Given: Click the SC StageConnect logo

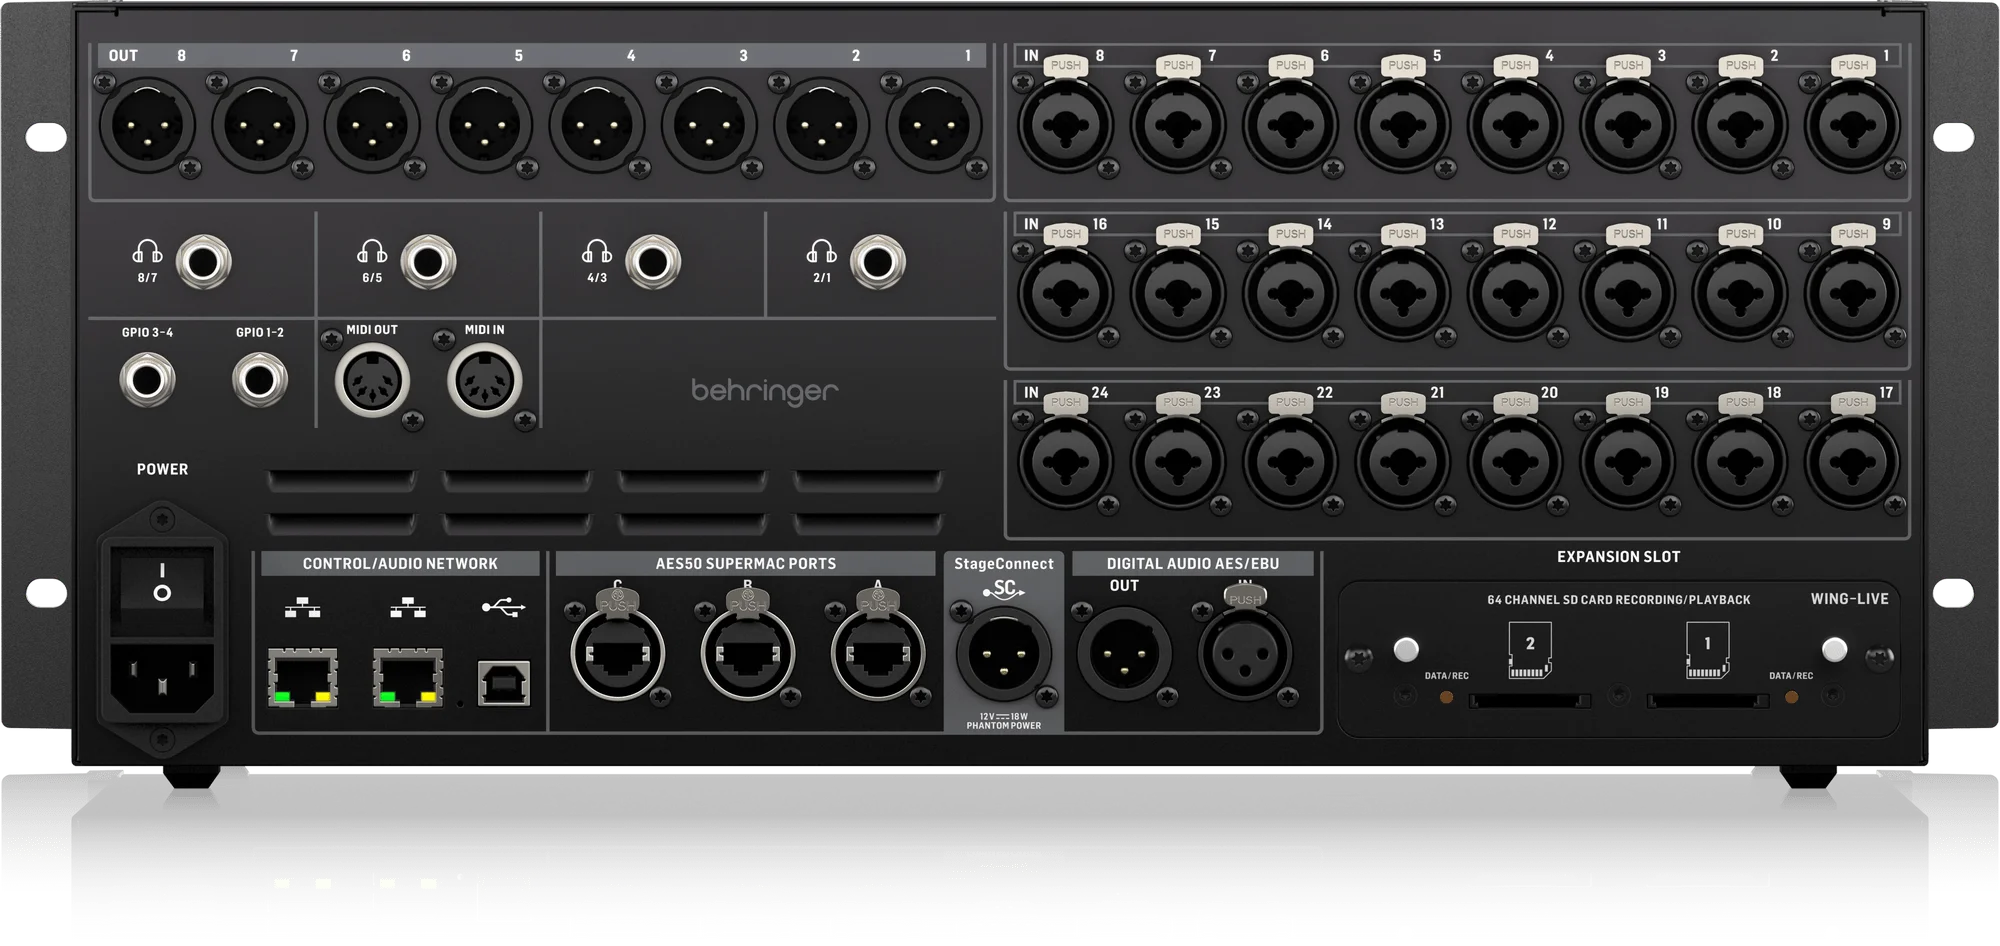Looking at the screenshot, I should tap(1004, 590).
